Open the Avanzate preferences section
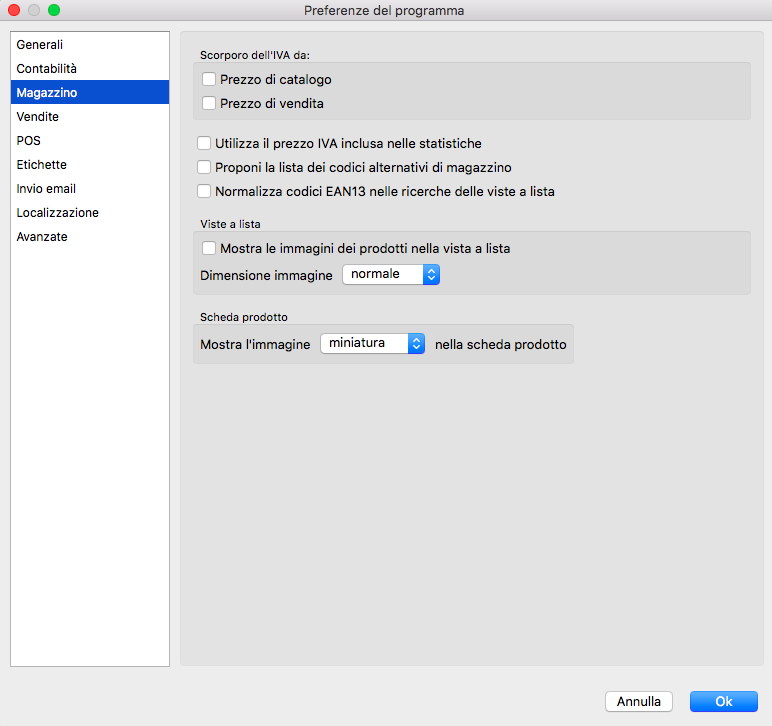 click(42, 237)
